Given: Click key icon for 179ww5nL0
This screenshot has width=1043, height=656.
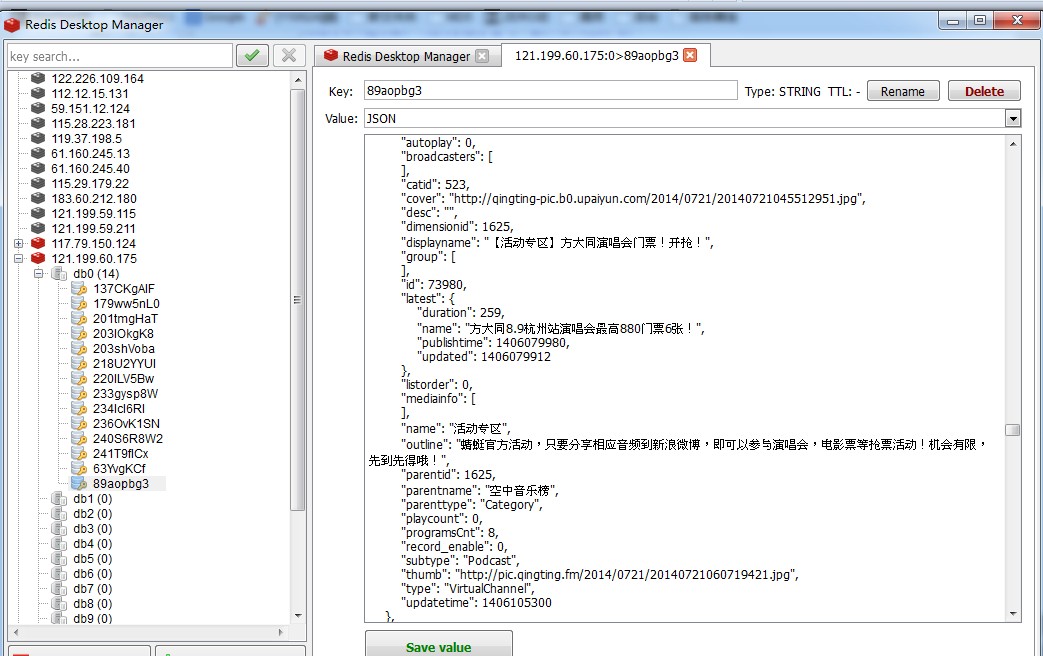Looking at the screenshot, I should 79,303.
